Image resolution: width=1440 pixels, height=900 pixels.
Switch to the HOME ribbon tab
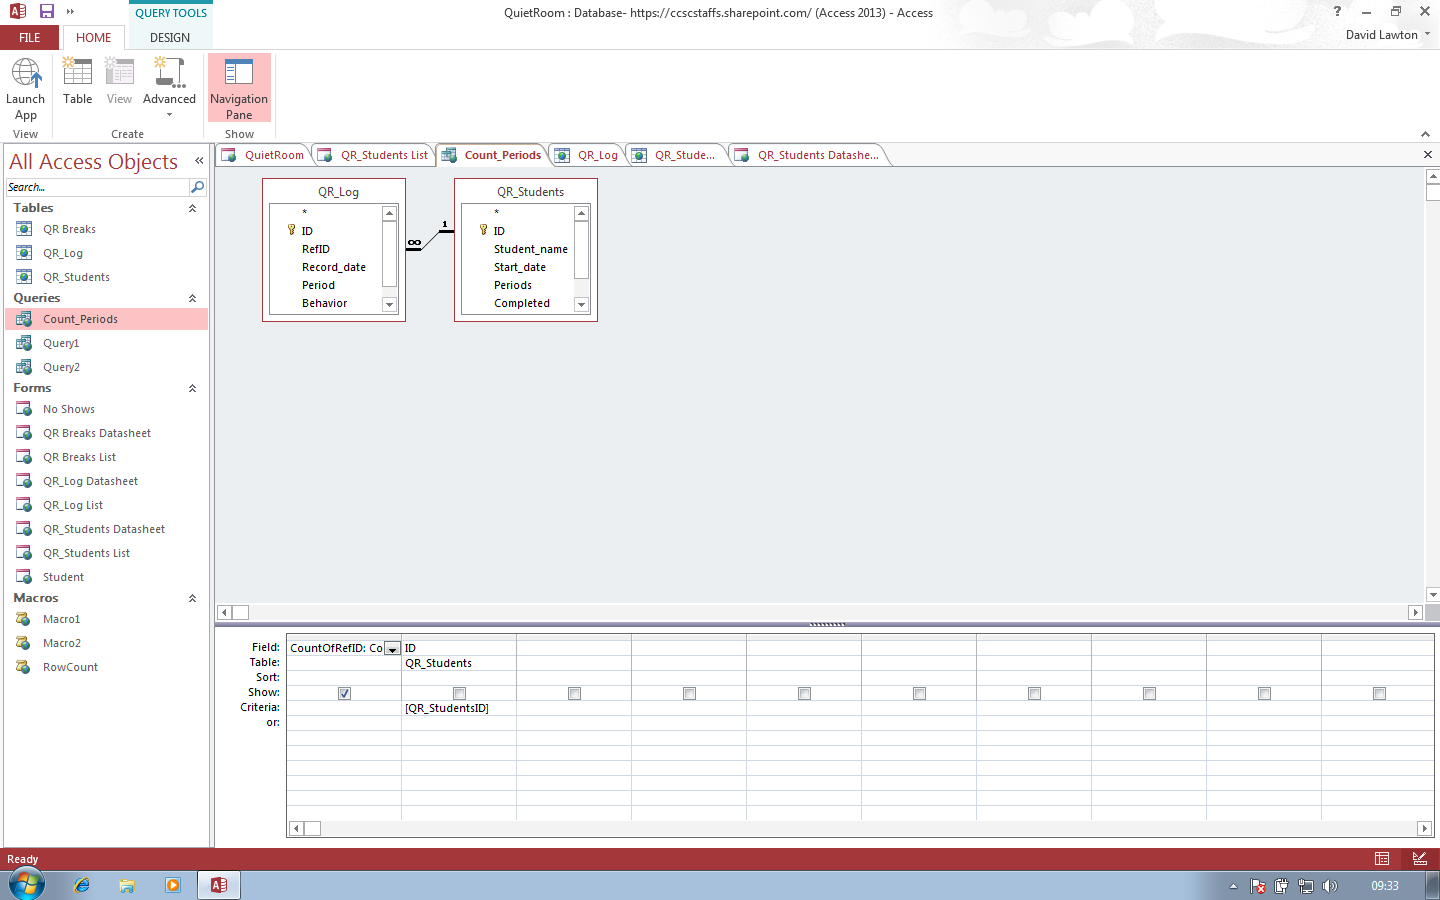[x=94, y=38]
